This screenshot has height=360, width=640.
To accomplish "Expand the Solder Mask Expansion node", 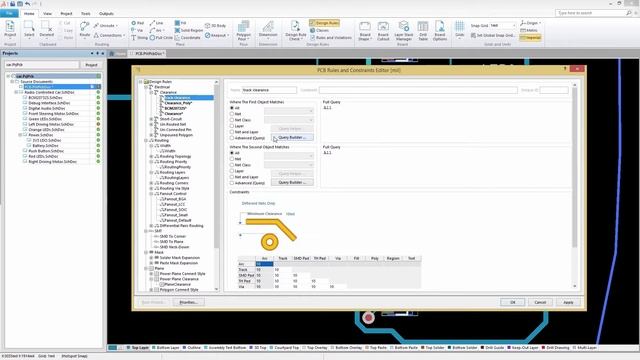I will pos(151,258).
